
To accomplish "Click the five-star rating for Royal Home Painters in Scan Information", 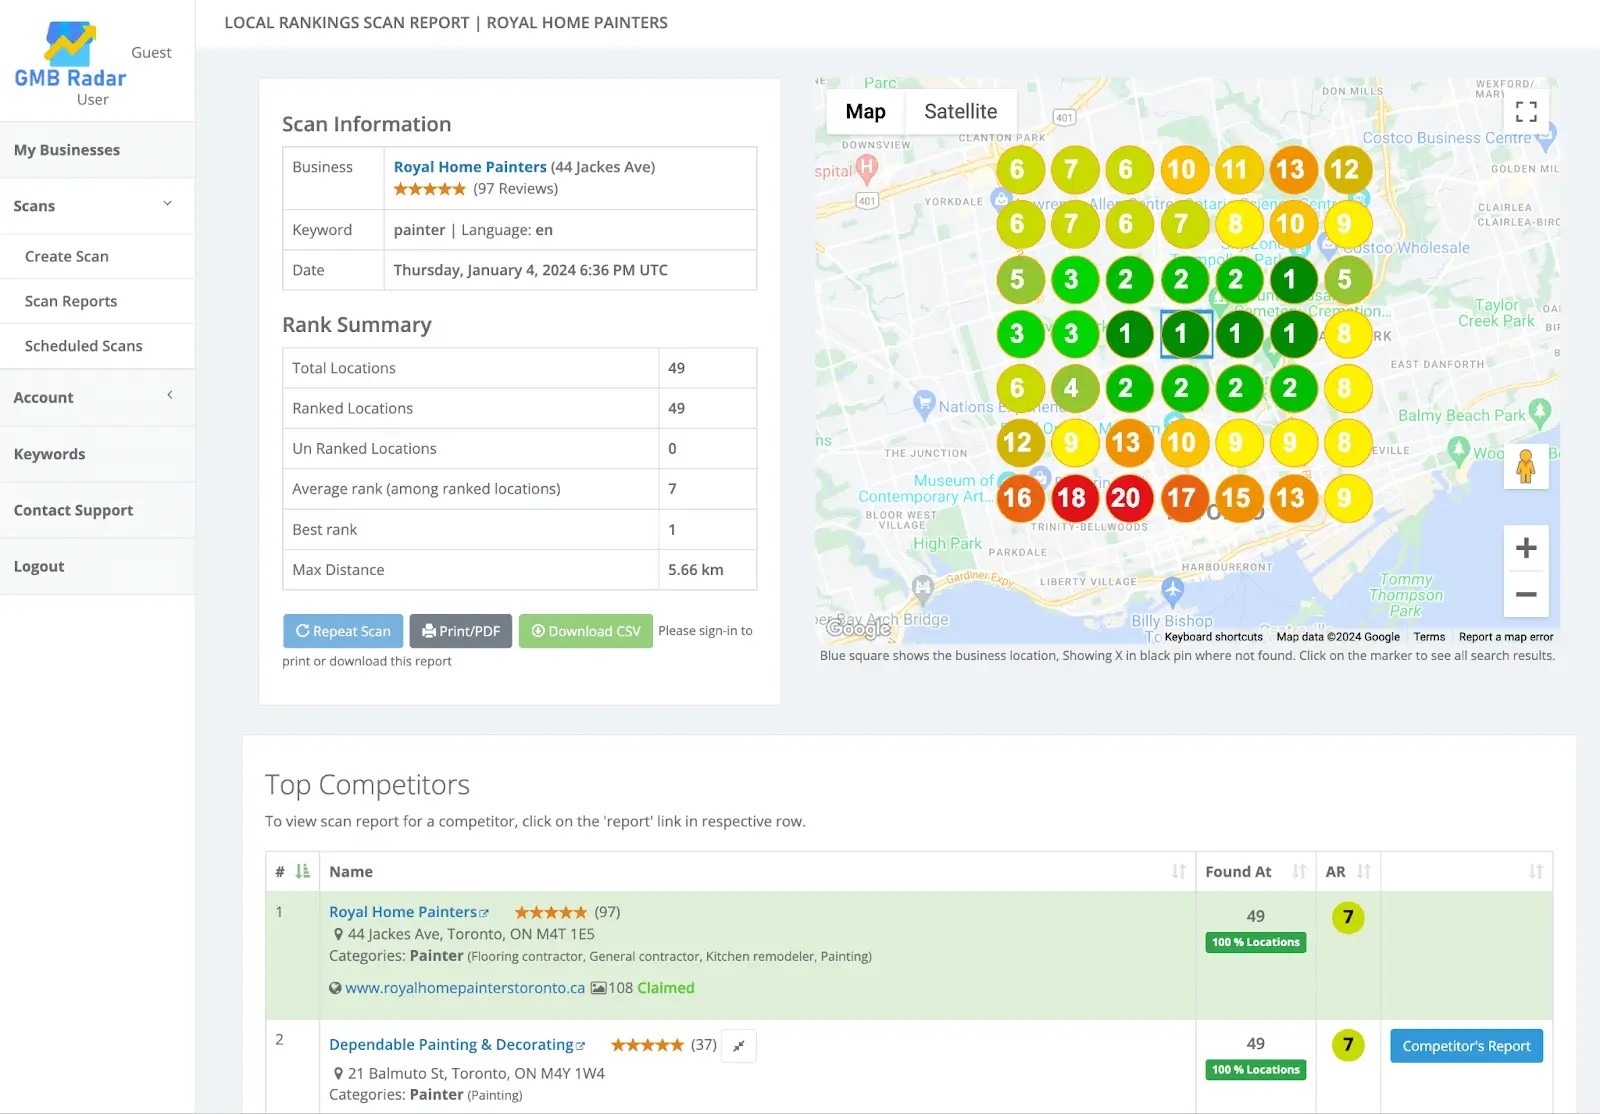I will 430,189.
